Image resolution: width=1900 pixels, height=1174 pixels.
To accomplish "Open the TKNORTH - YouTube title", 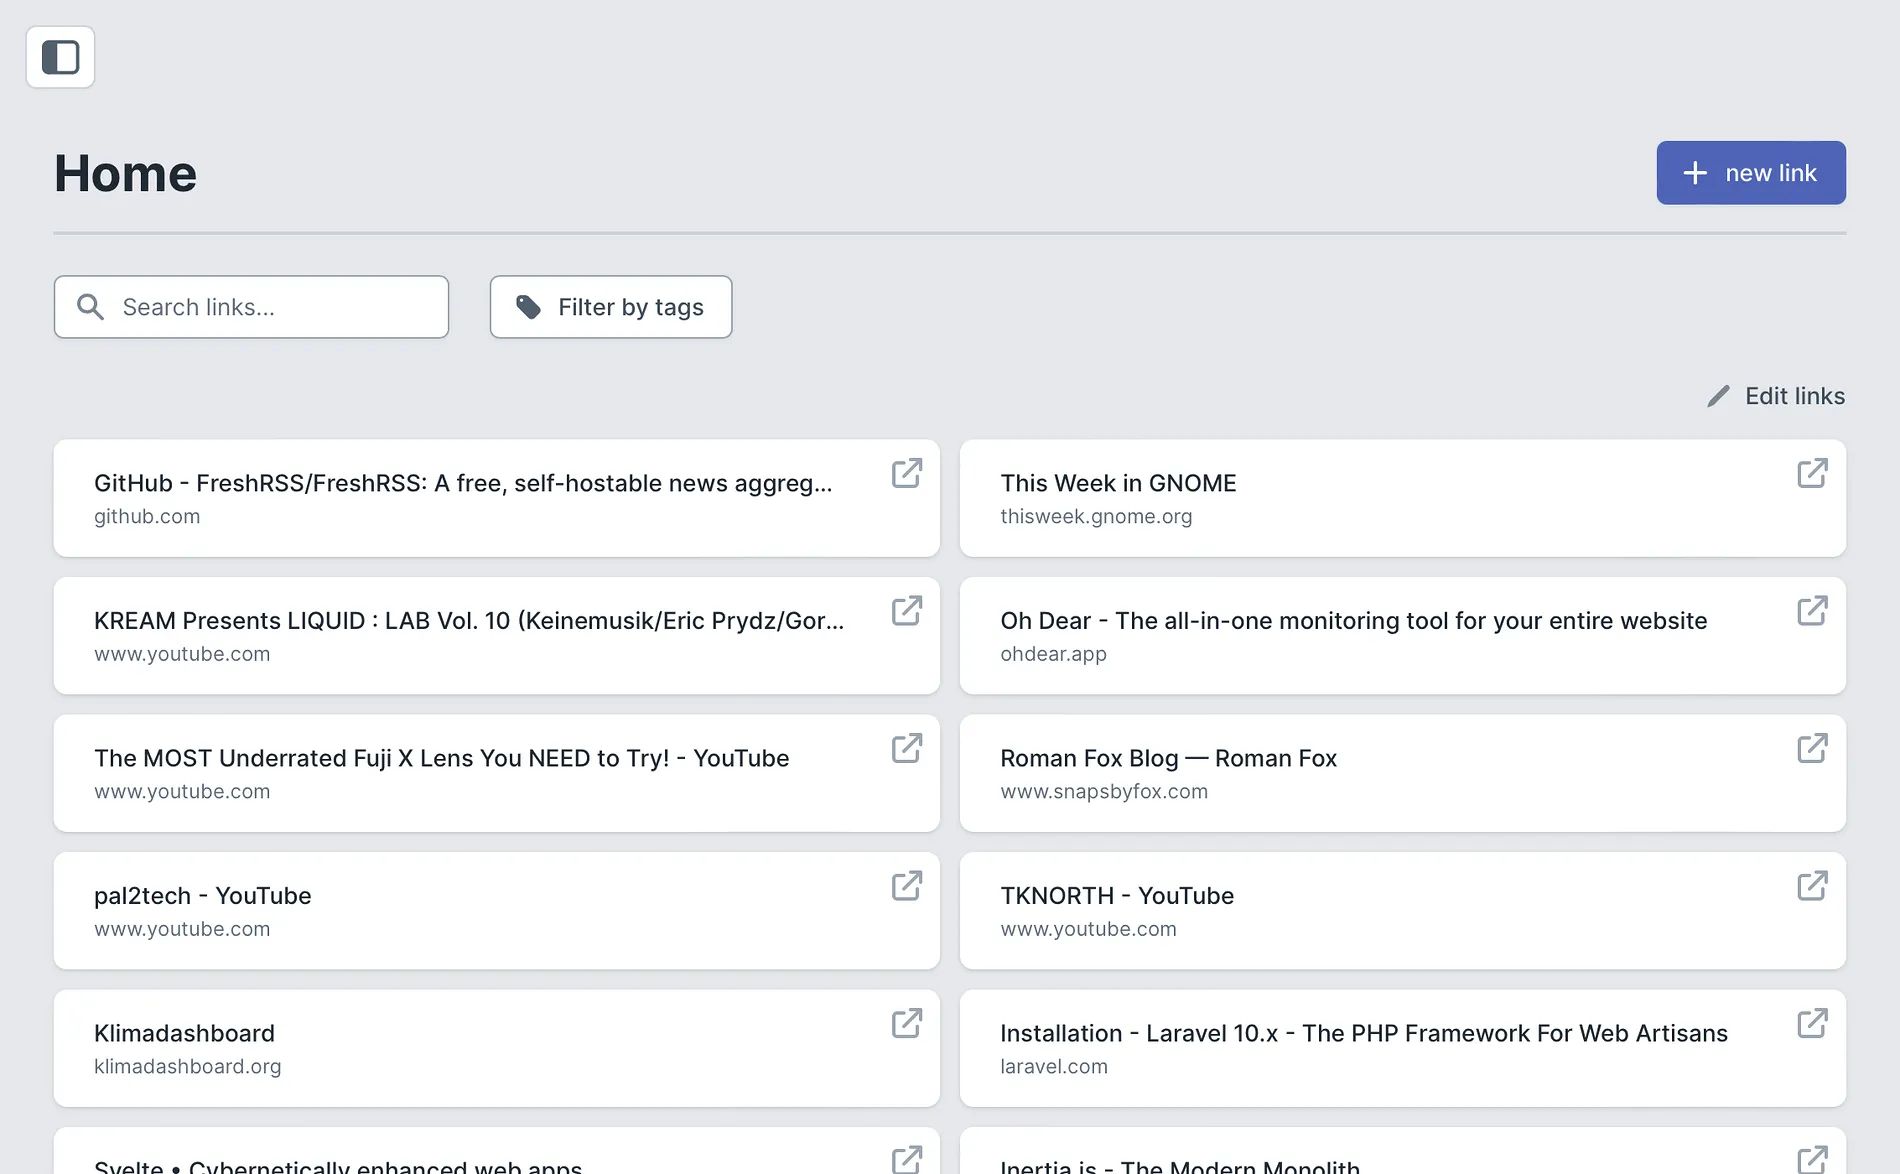I will click(1117, 896).
